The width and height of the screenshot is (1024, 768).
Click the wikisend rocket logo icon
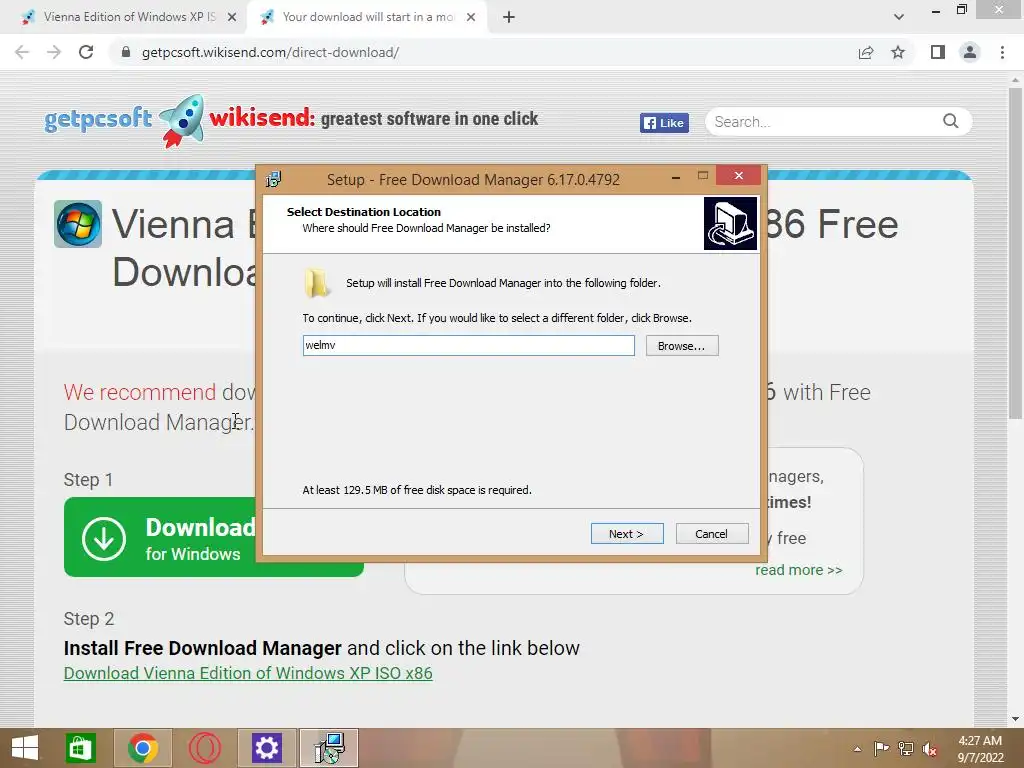click(x=182, y=121)
